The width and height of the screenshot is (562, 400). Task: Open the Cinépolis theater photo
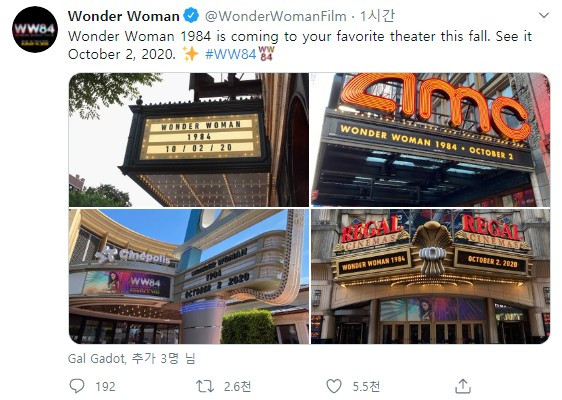[189, 276]
